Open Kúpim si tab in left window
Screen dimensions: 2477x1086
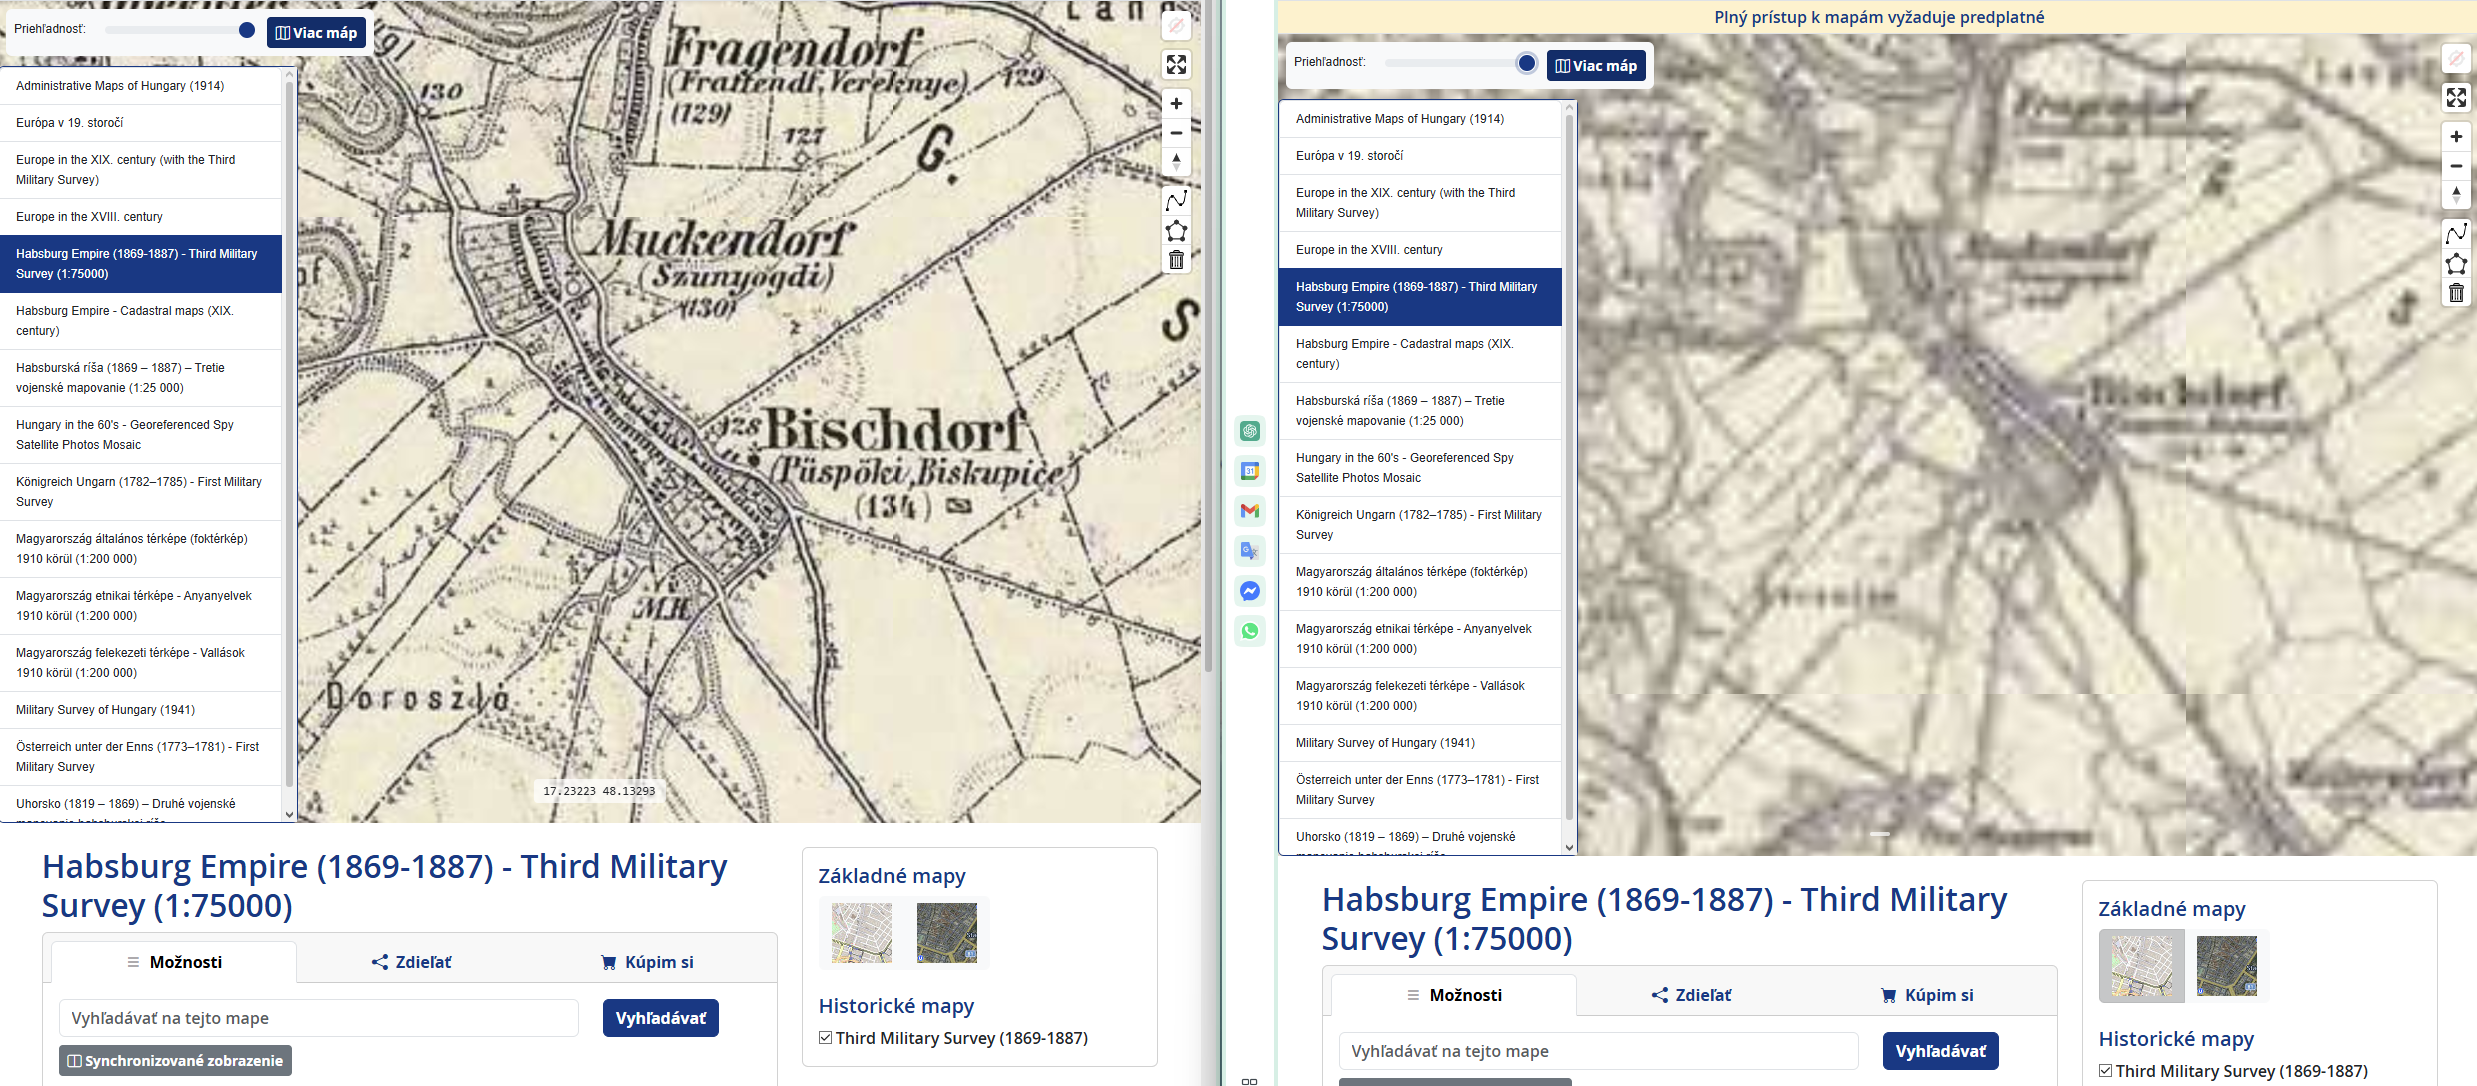click(647, 962)
